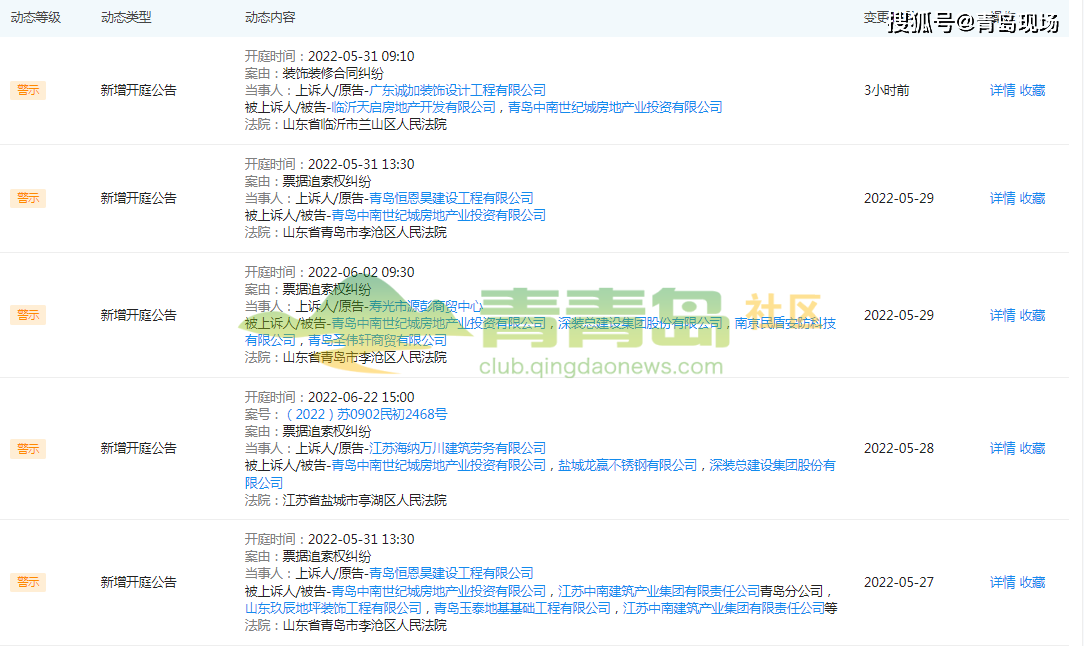Click hearing time 2022-06-22 15:00

pyautogui.click(x=361, y=397)
